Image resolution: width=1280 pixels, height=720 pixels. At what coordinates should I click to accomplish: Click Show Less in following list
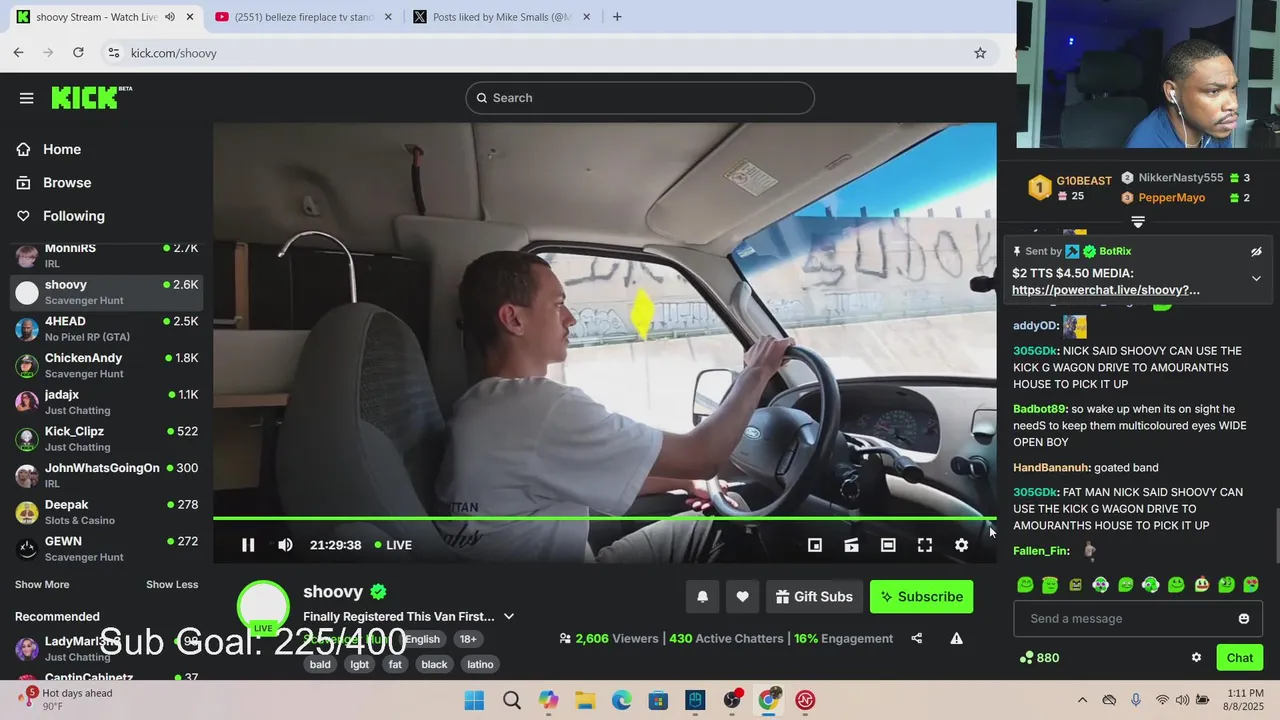172,585
